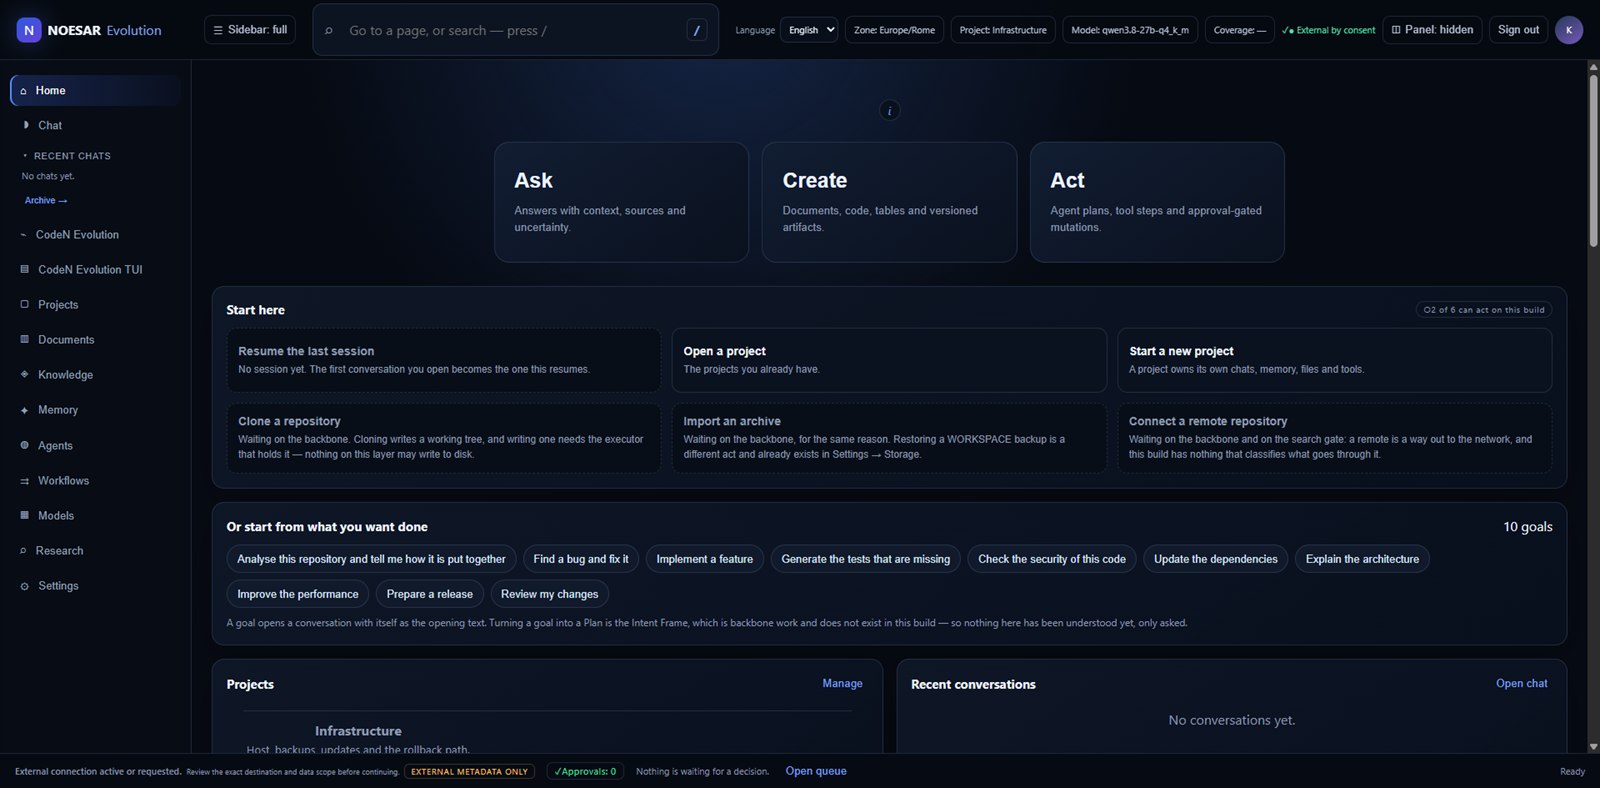Click the Agents icon in the sidebar
The image size is (1600, 788).
coord(24,445)
